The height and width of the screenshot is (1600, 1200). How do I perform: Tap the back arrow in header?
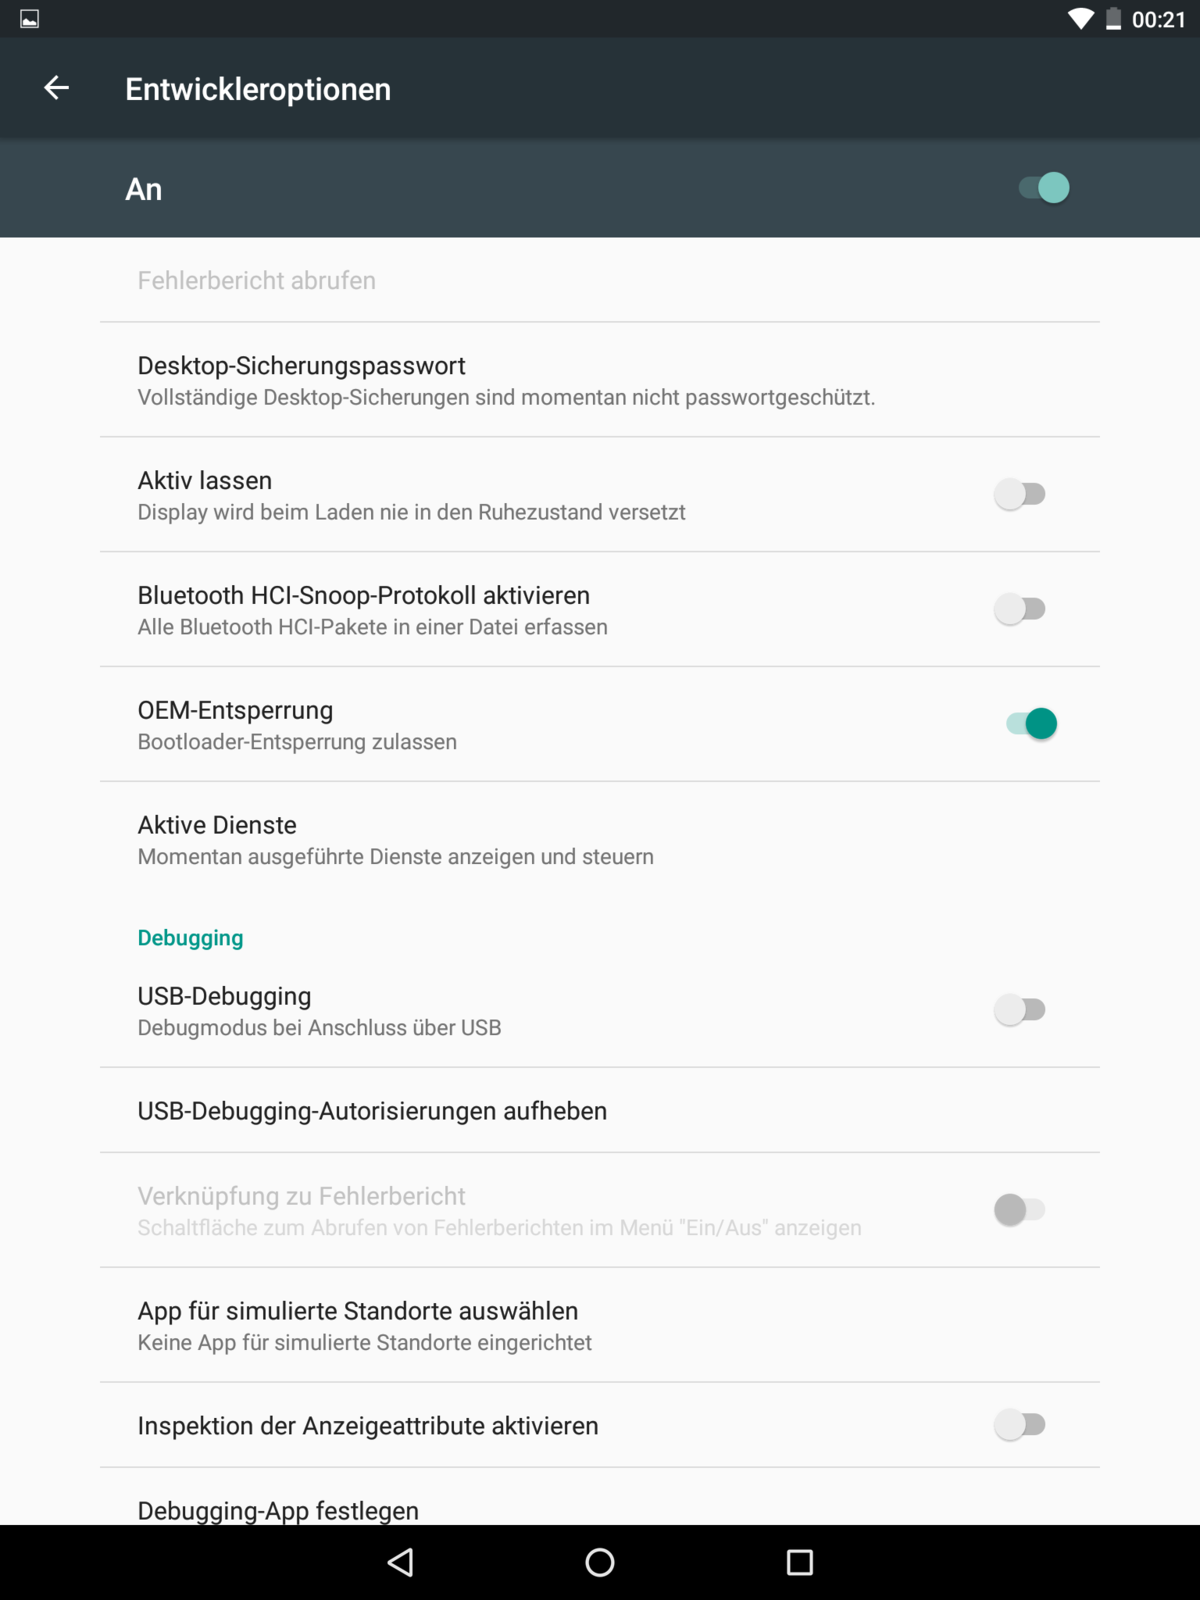click(x=57, y=88)
